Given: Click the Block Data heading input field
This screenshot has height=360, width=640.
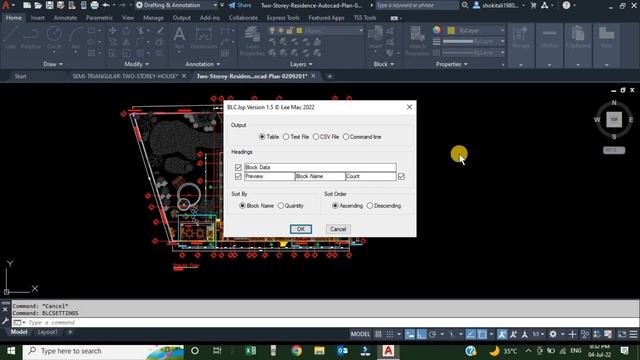Looking at the screenshot, I should click(320, 167).
